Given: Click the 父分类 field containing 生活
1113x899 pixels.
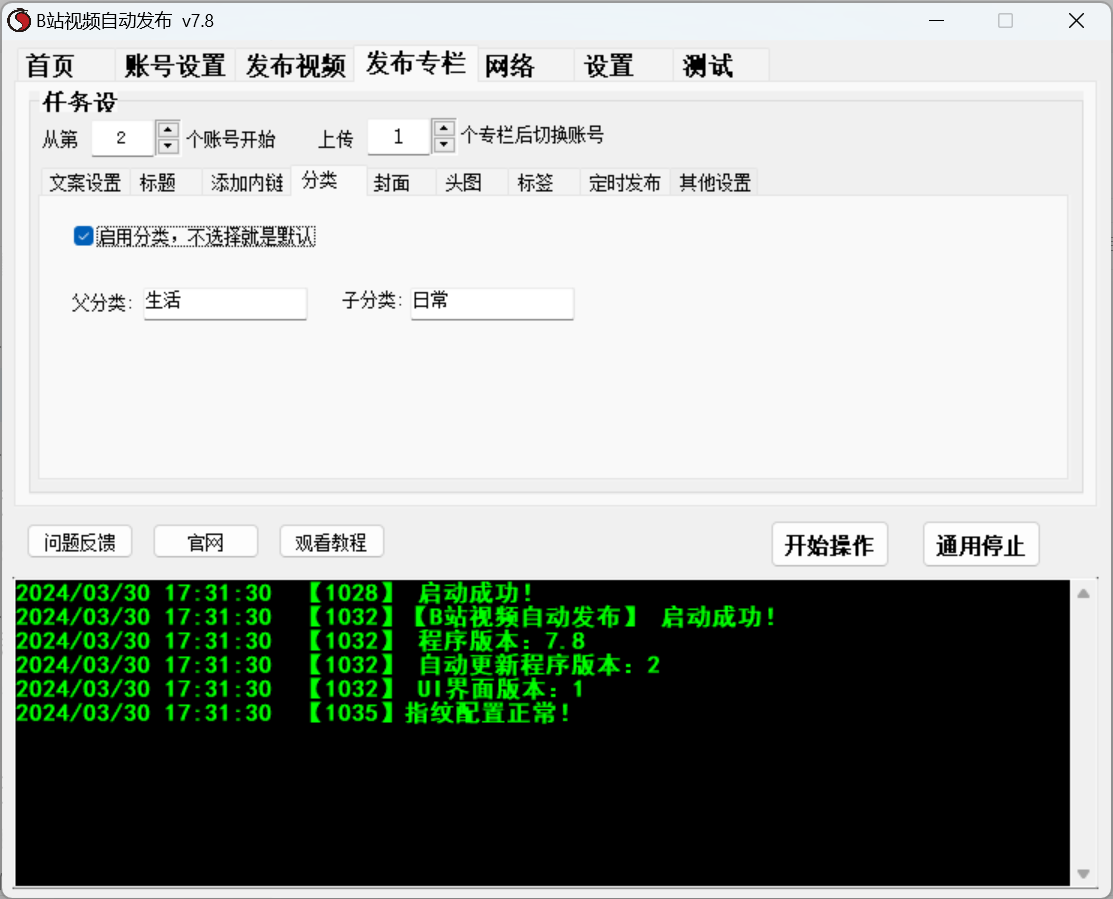Looking at the screenshot, I should pos(225,303).
